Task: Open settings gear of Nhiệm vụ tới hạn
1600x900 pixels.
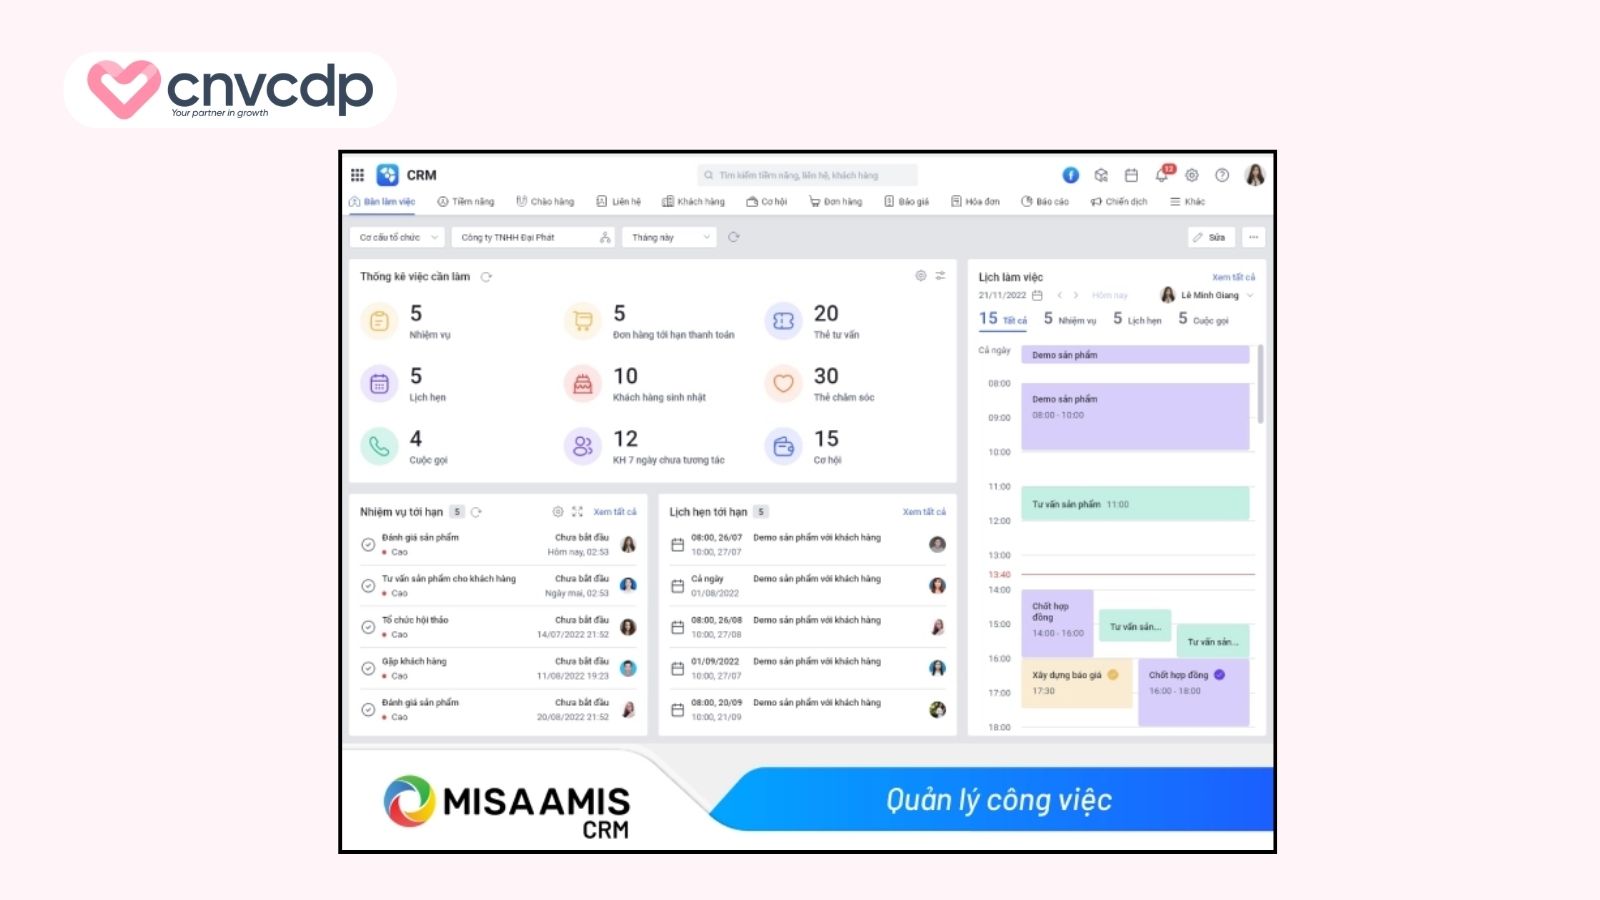Action: (558, 511)
